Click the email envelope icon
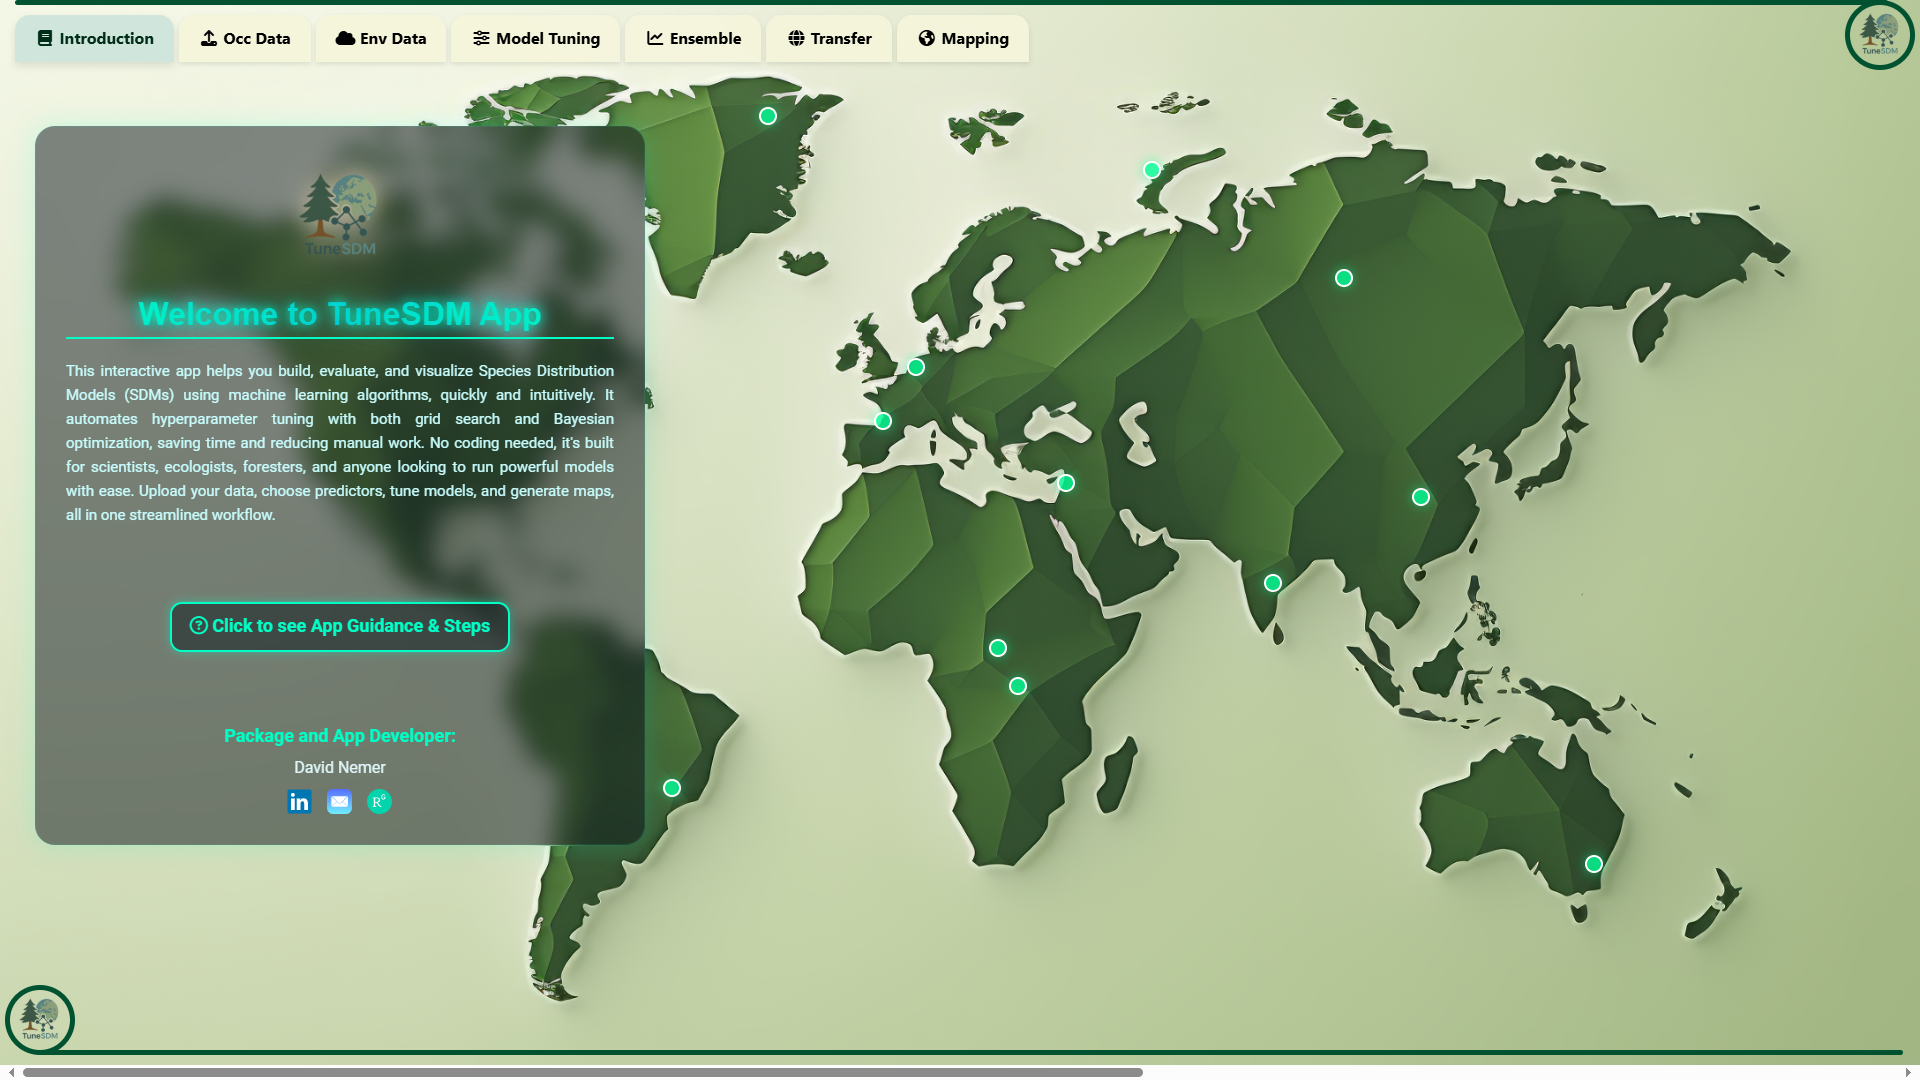 coord(339,802)
